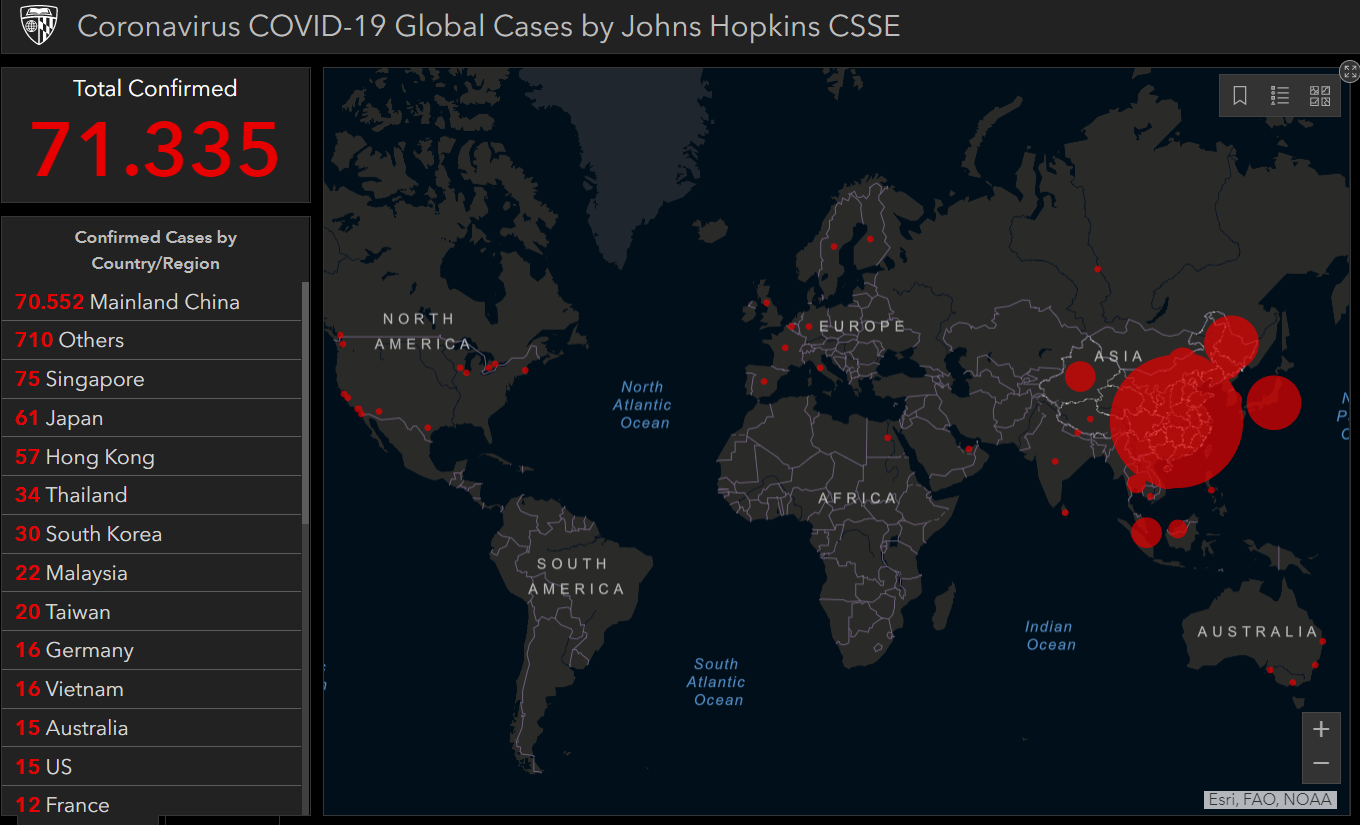Screen dimensions: 1360x825
Task: Select the South Korea row
Action: coord(152,535)
